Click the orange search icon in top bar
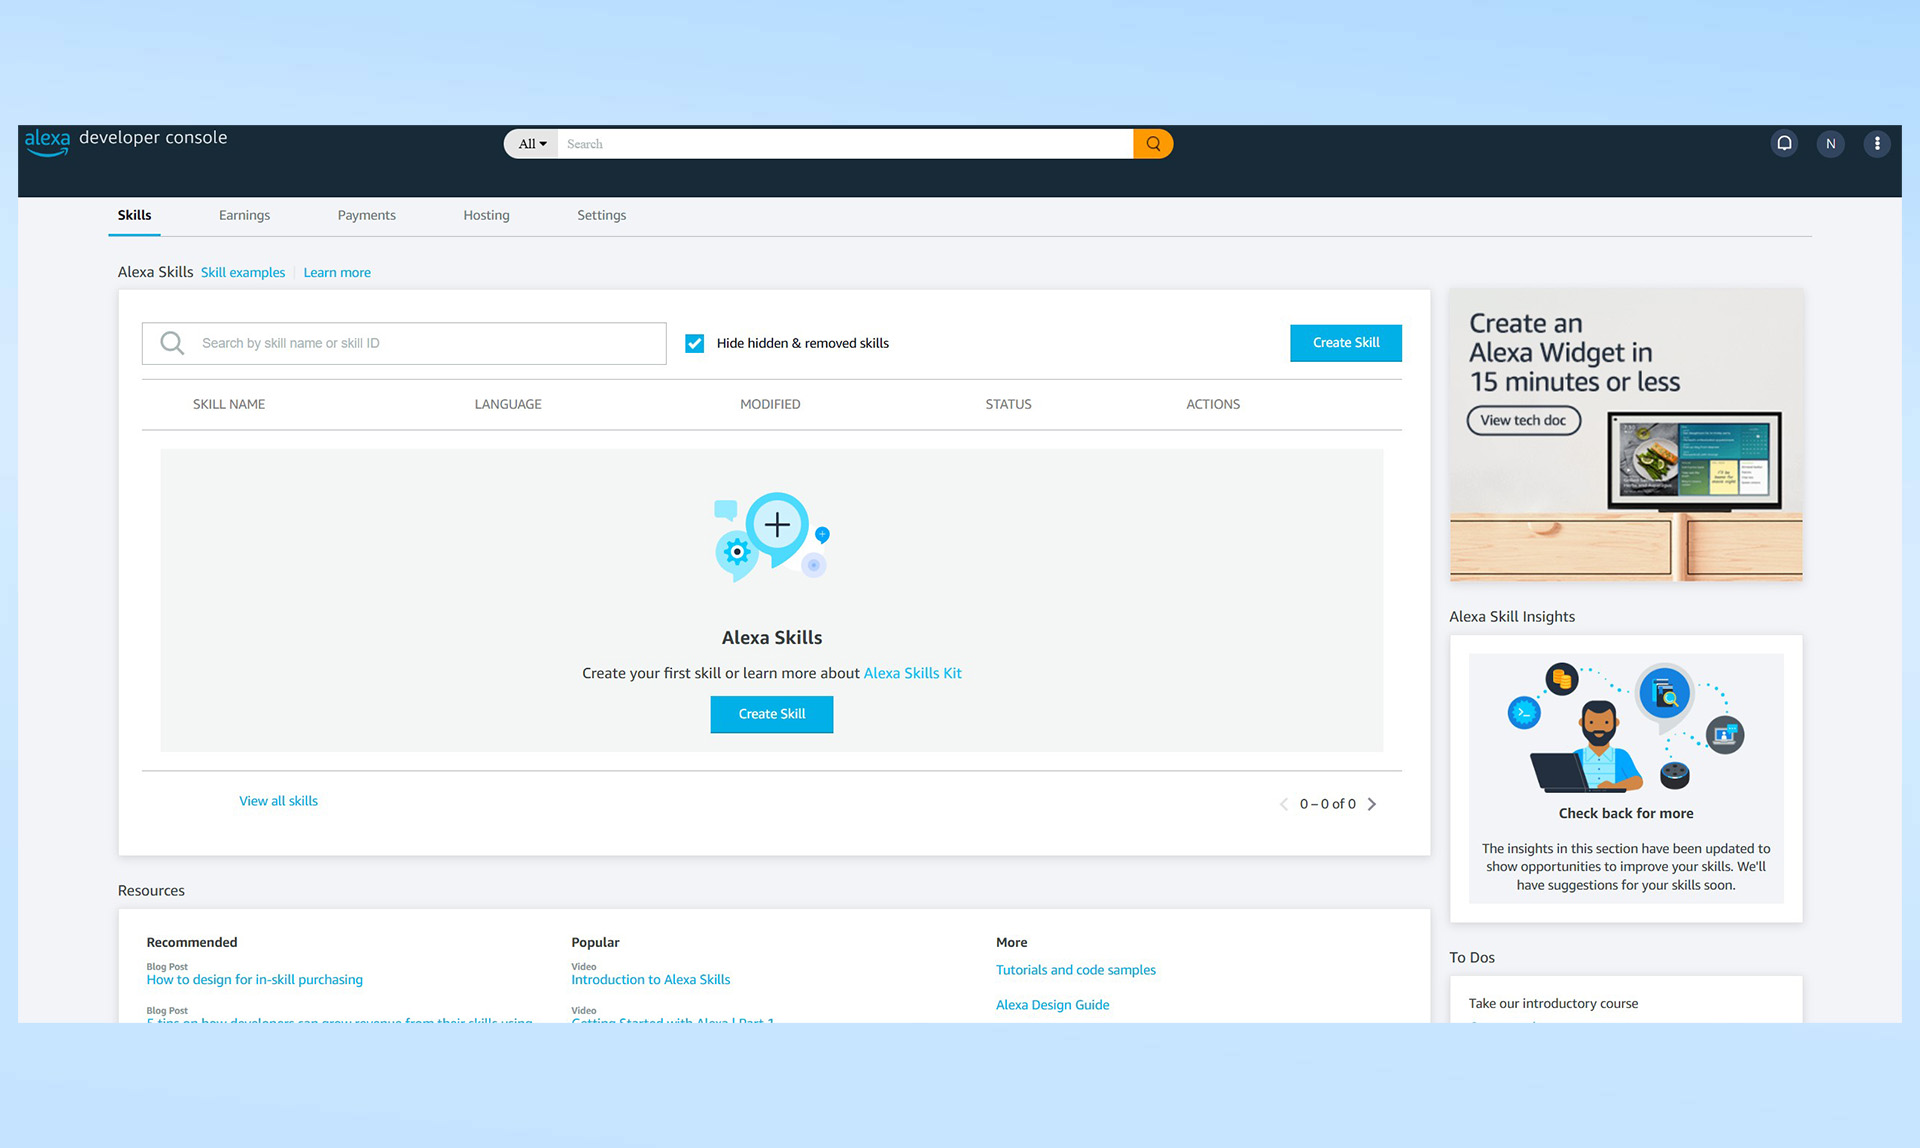The image size is (1920, 1148). [x=1152, y=143]
